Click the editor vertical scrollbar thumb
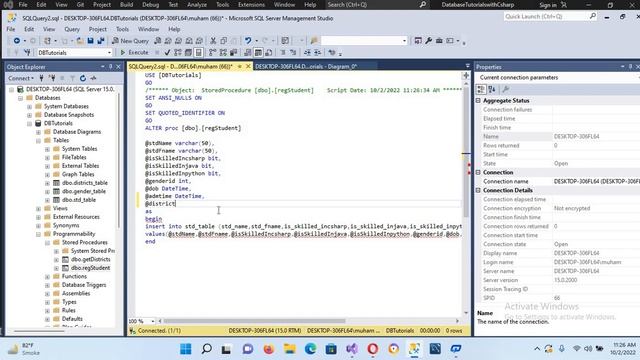Viewport: 640px width, 360px height. pos(466,152)
